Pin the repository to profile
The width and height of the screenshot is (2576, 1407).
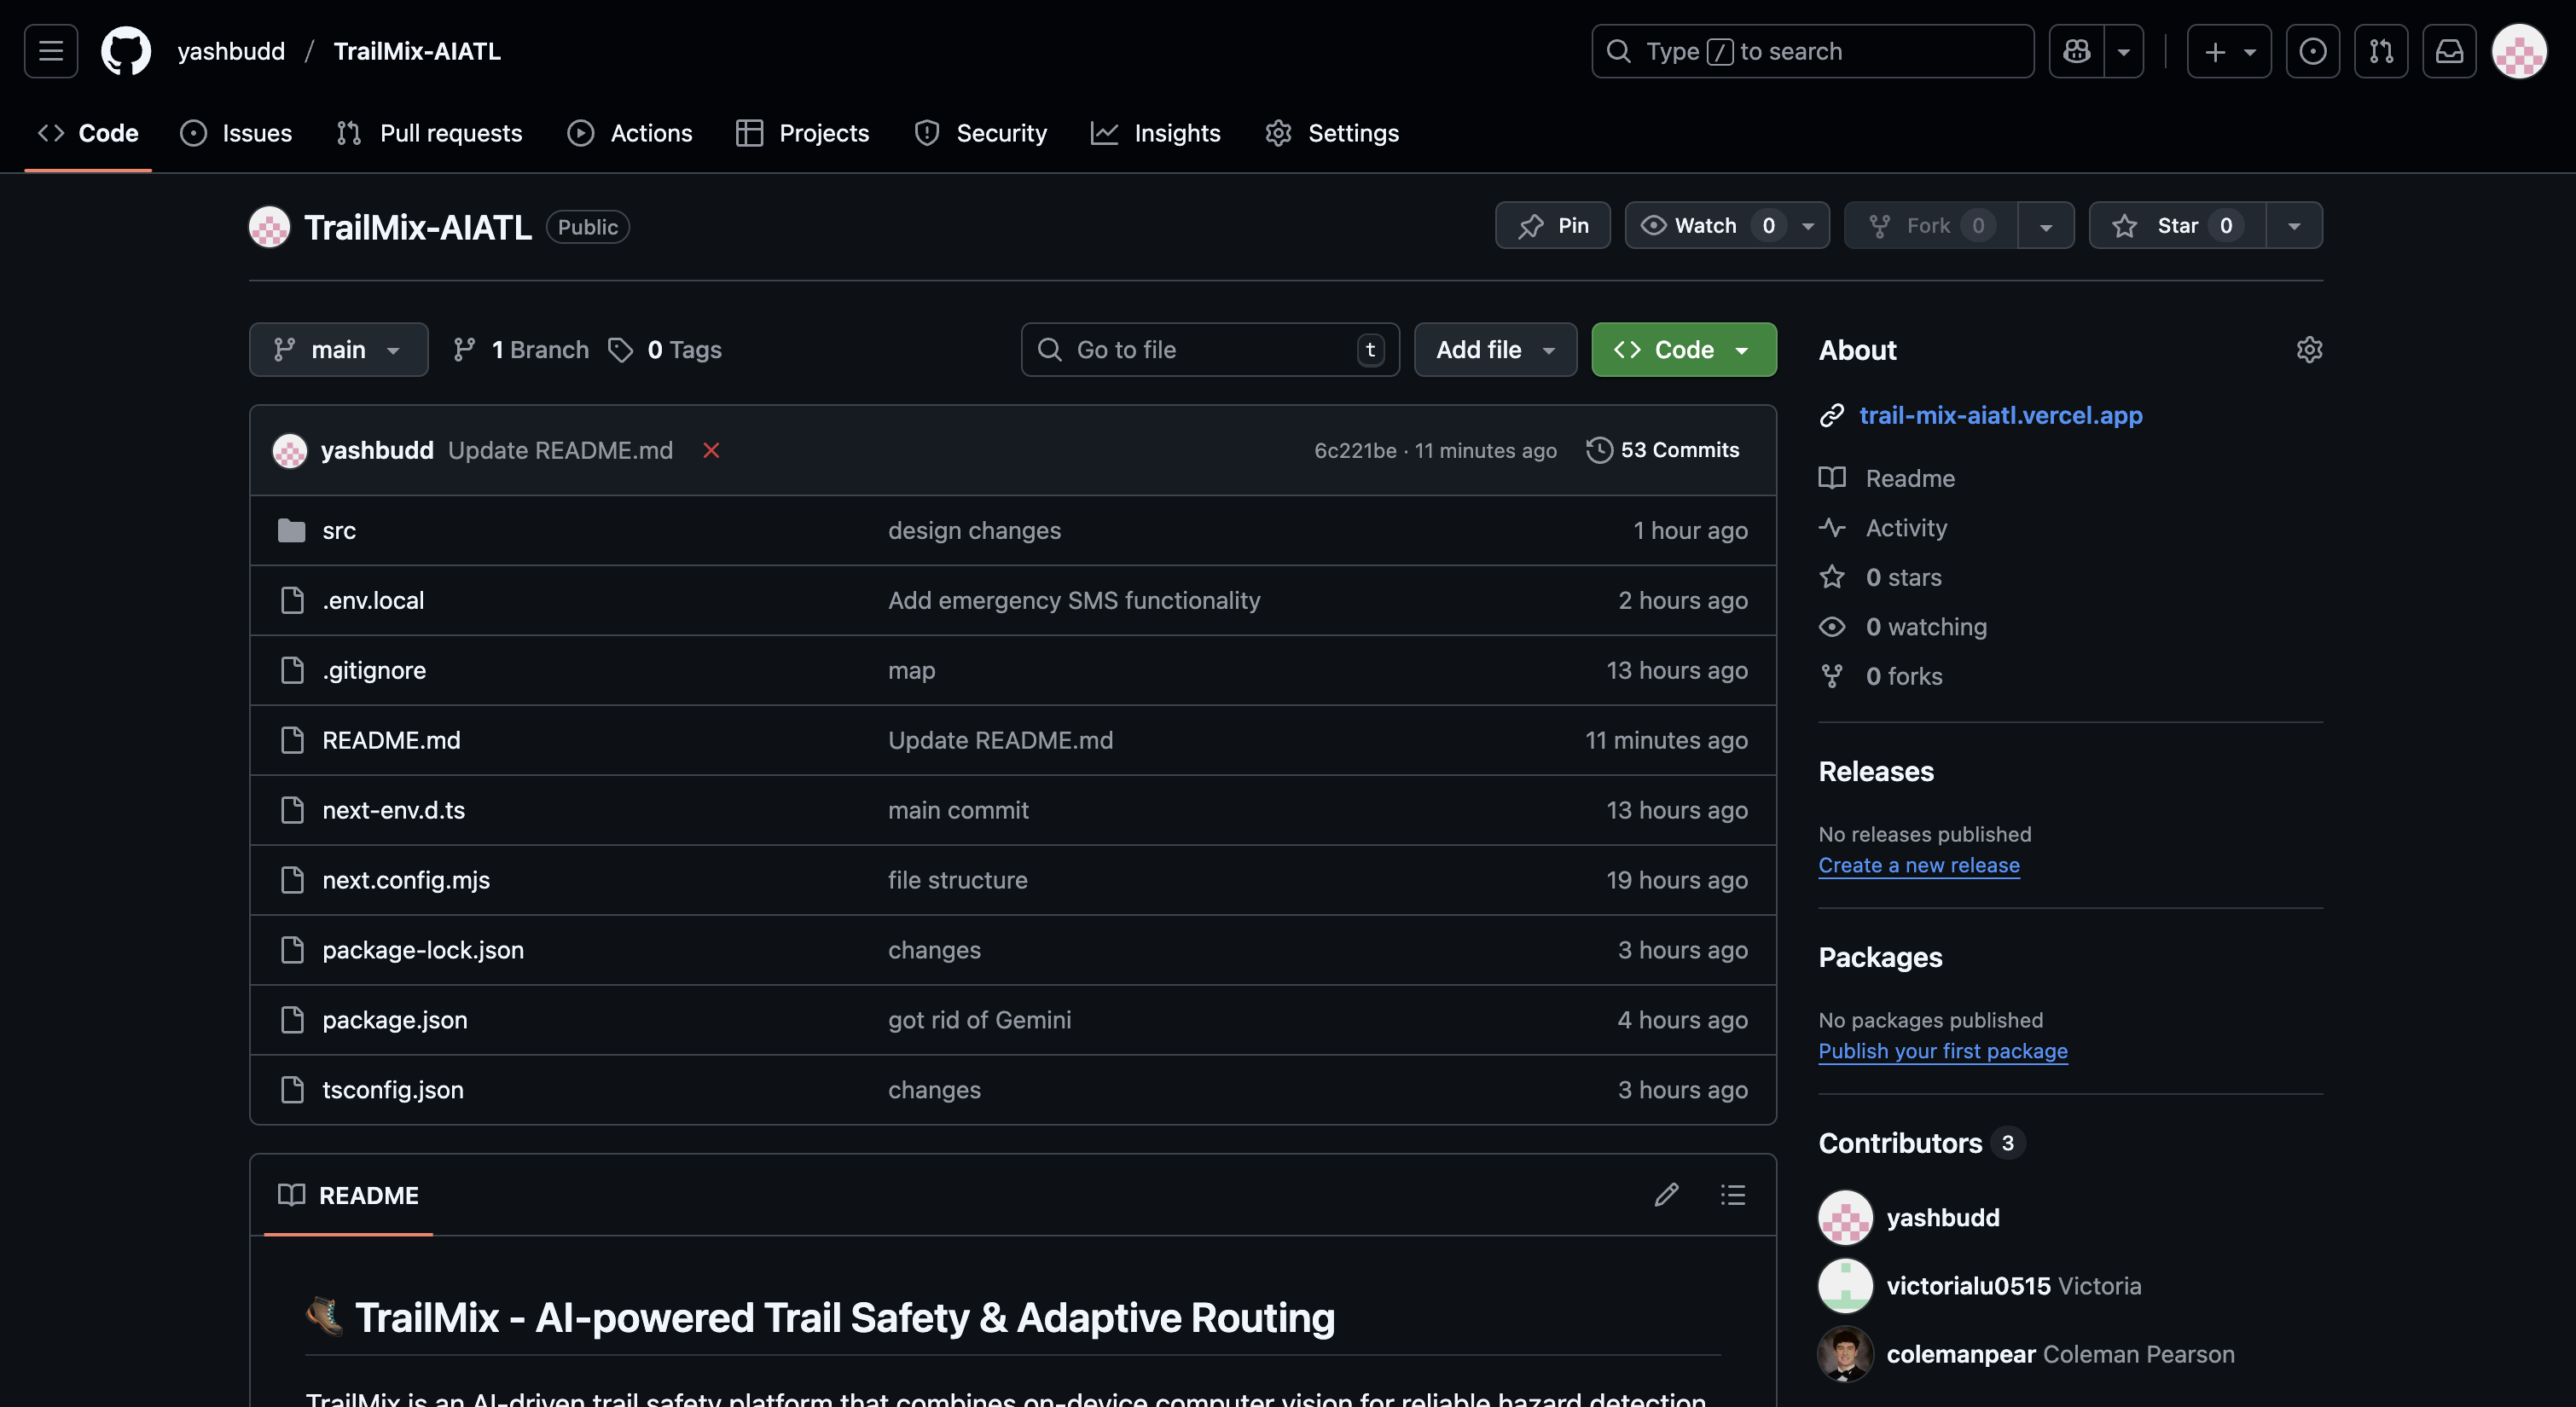[1553, 226]
